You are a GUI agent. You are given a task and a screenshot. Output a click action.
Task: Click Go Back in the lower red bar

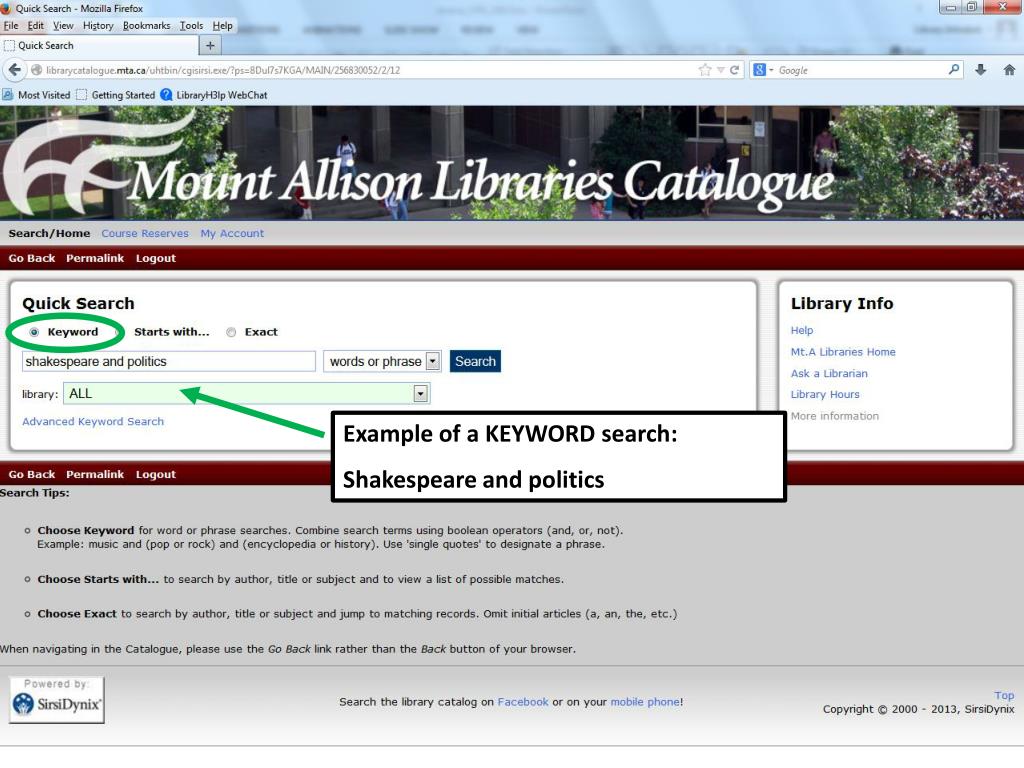pos(31,474)
